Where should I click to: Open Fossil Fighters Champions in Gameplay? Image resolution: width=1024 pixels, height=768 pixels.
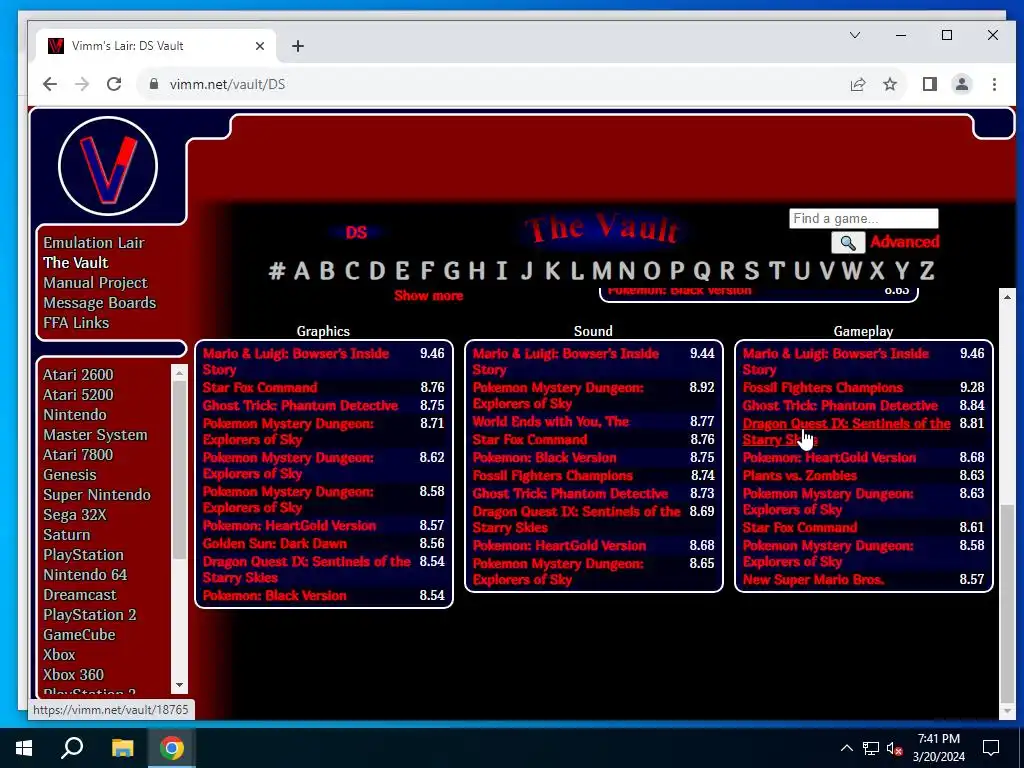[x=822, y=387]
